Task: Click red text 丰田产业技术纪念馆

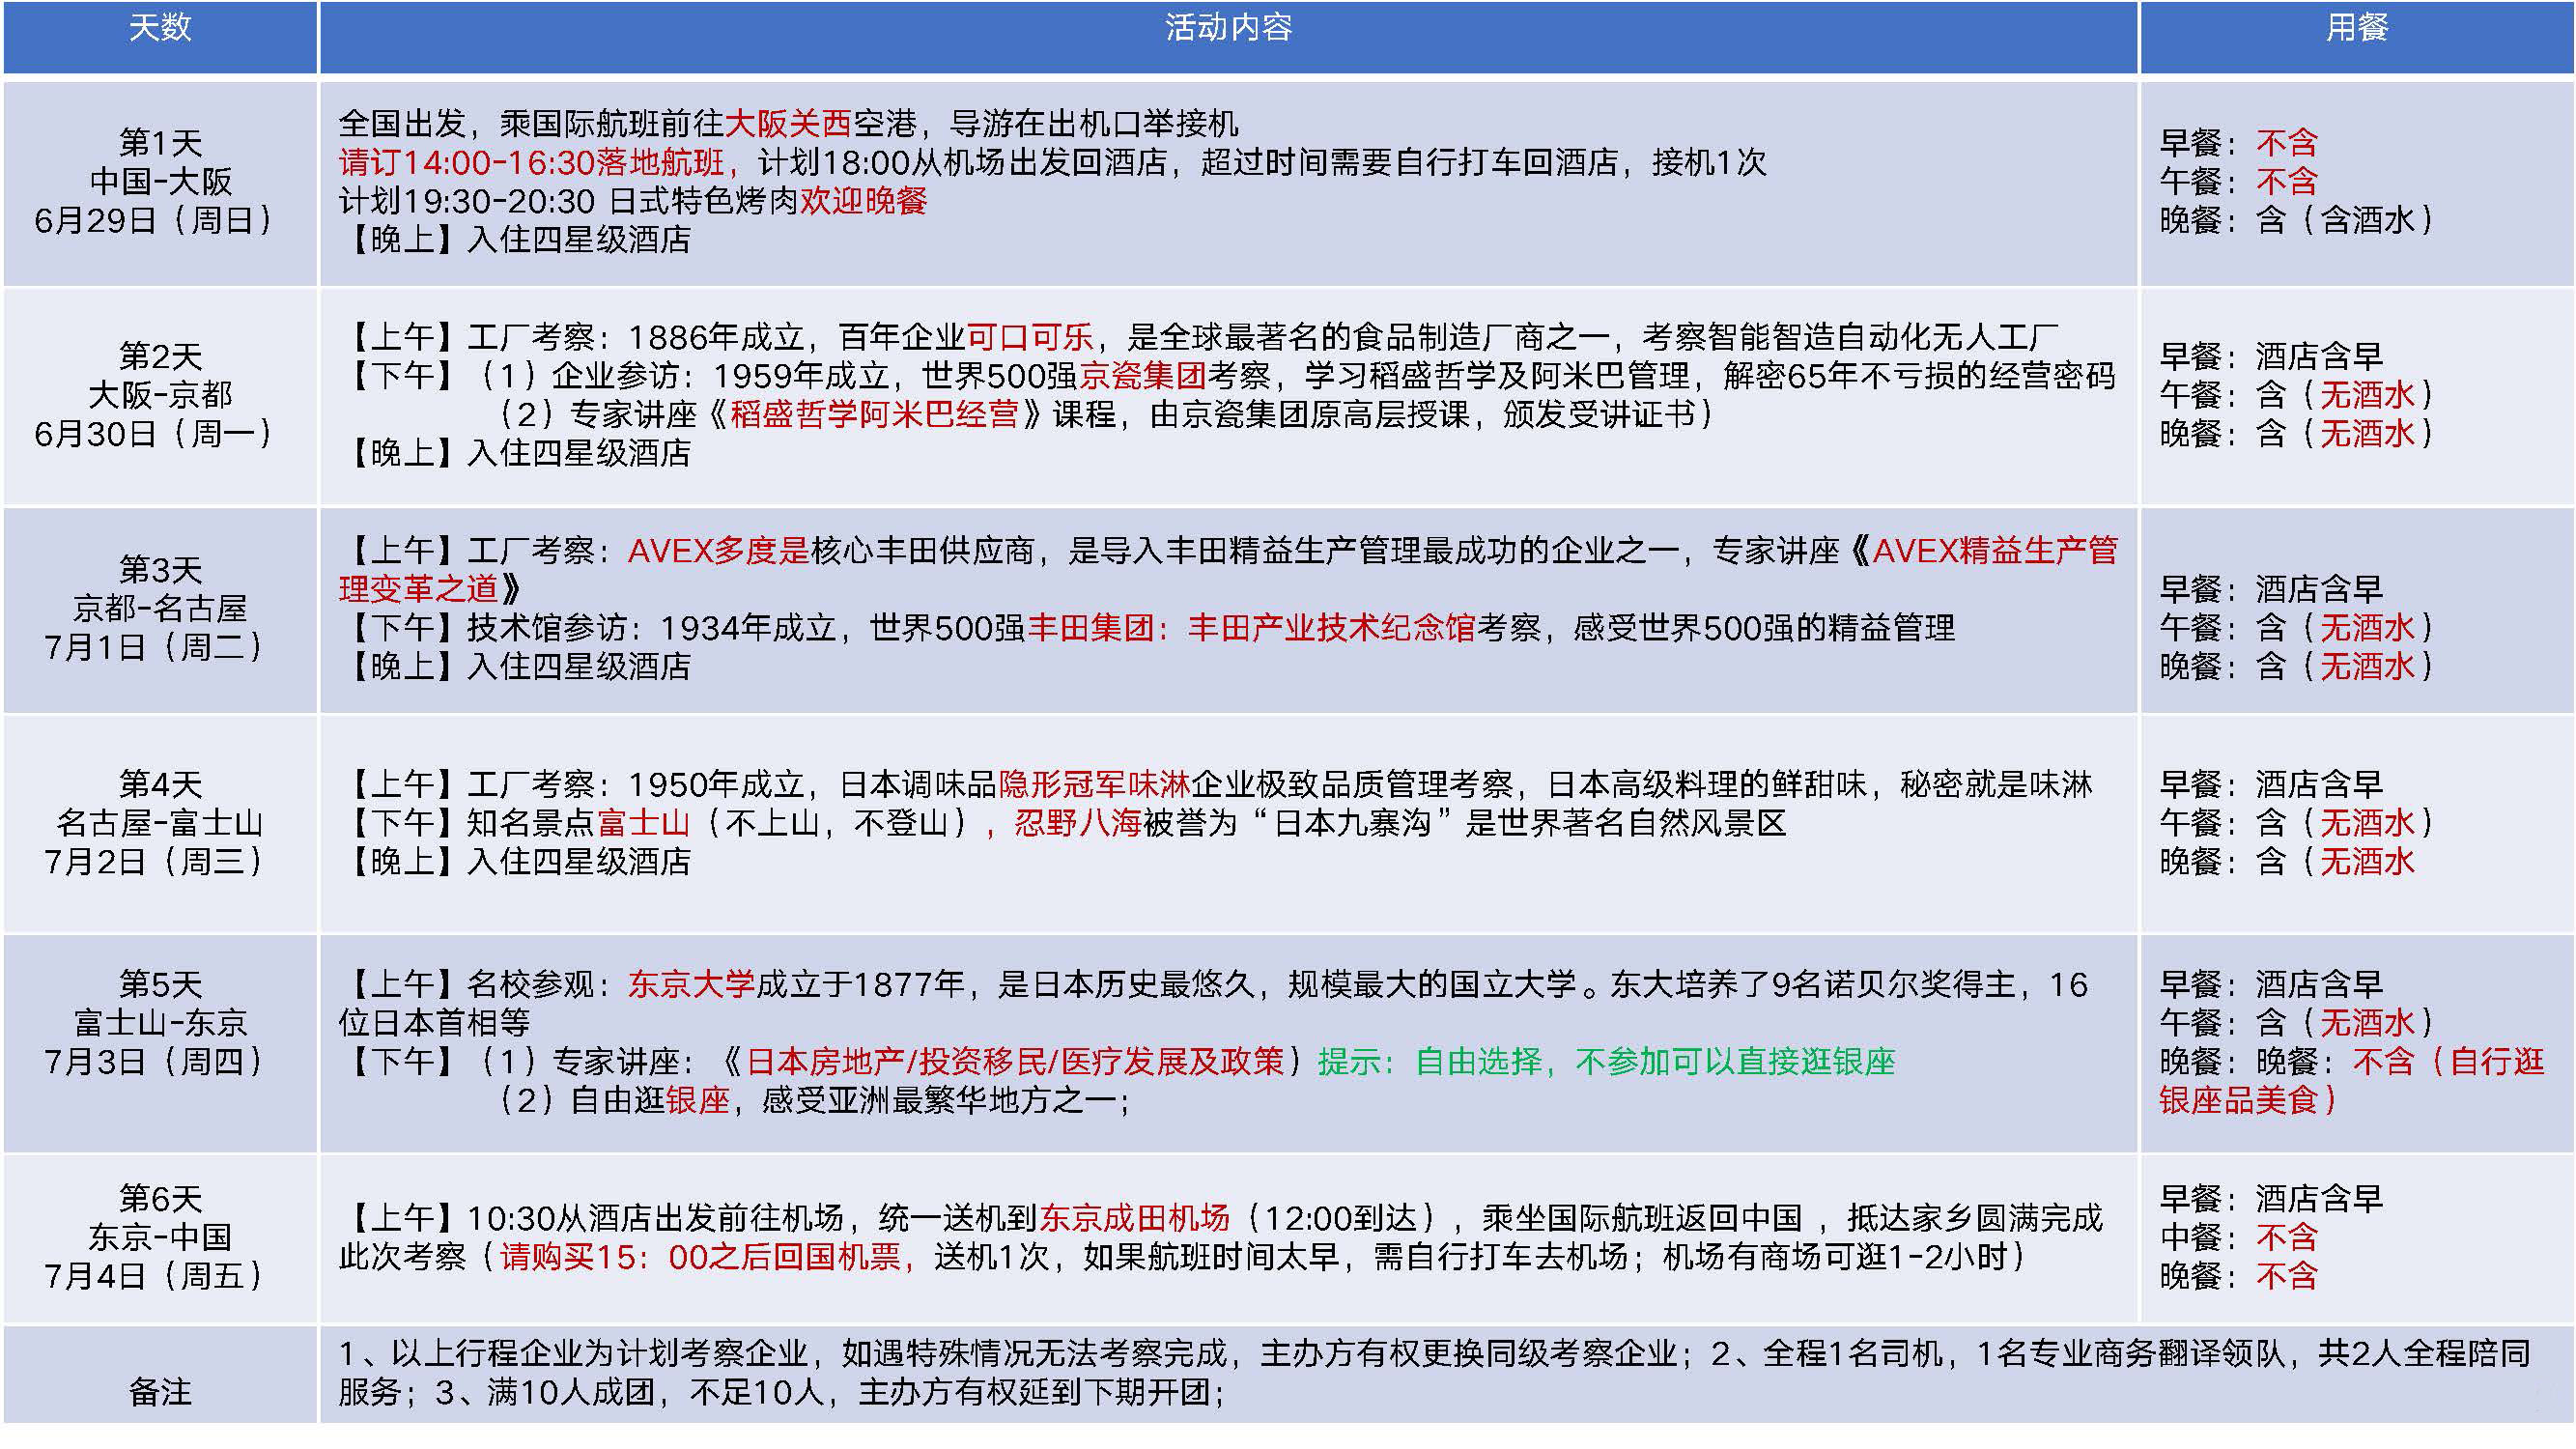Action: click(1332, 628)
